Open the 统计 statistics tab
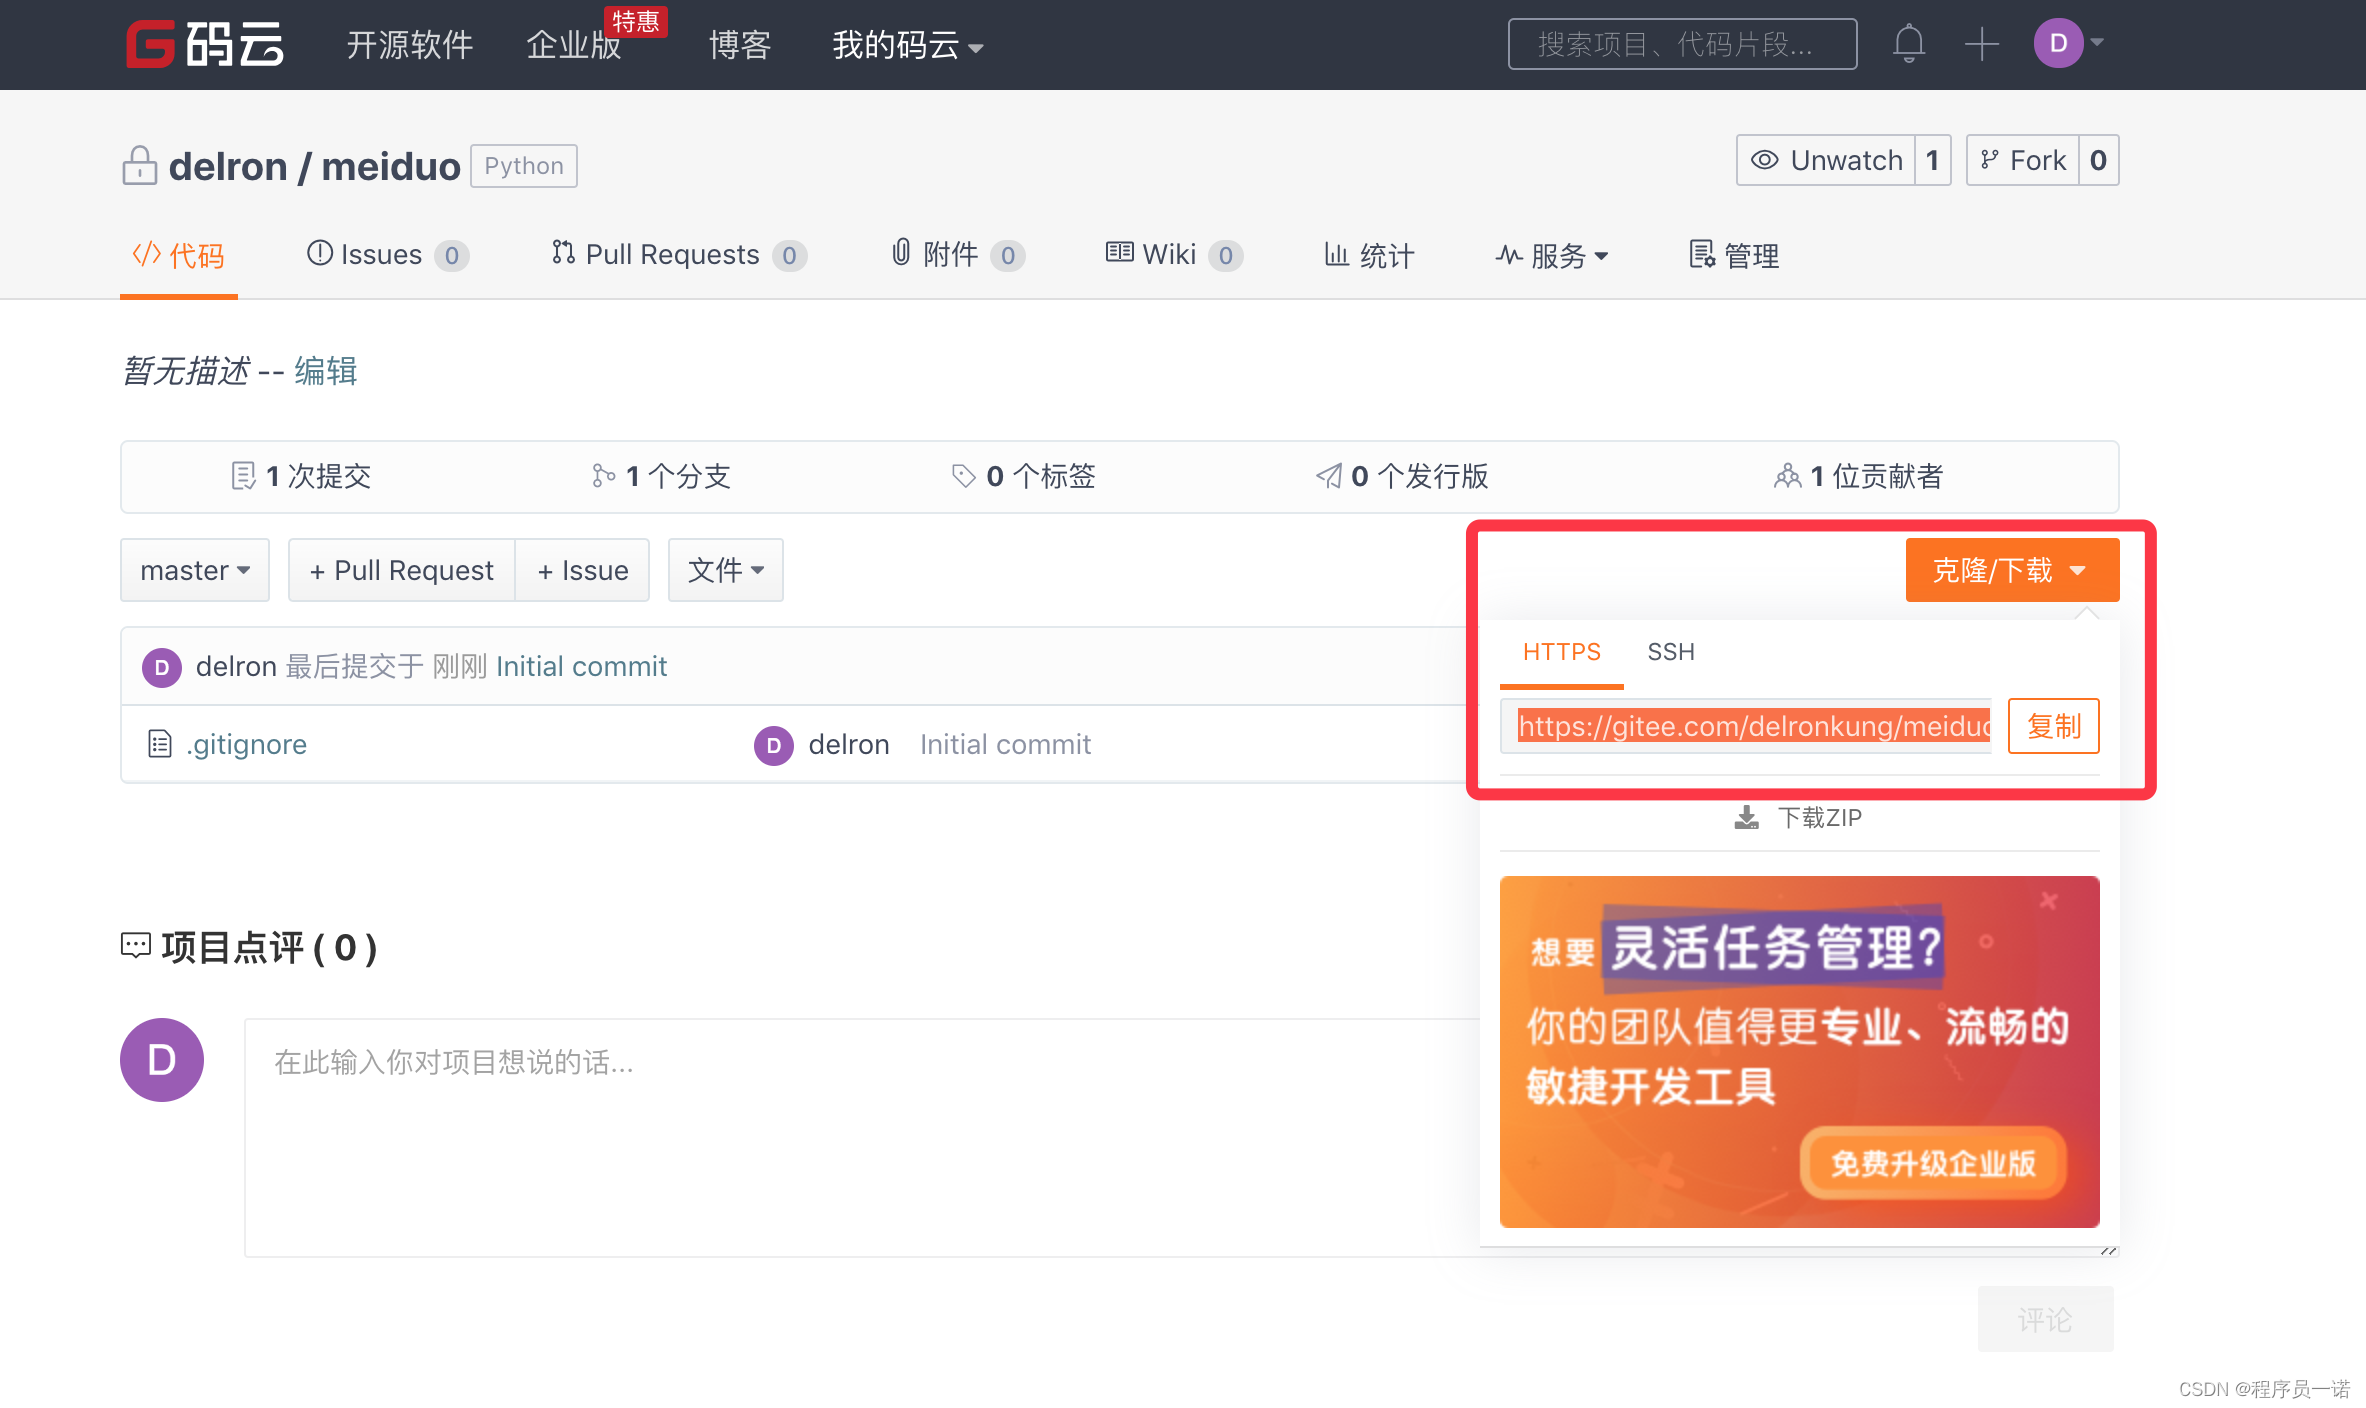This screenshot has height=1408, width=2366. click(1369, 255)
